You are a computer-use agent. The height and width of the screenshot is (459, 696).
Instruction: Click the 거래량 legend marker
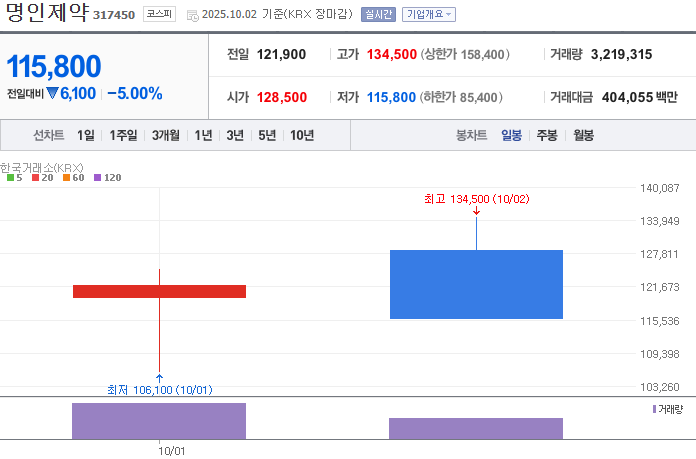coord(654,409)
